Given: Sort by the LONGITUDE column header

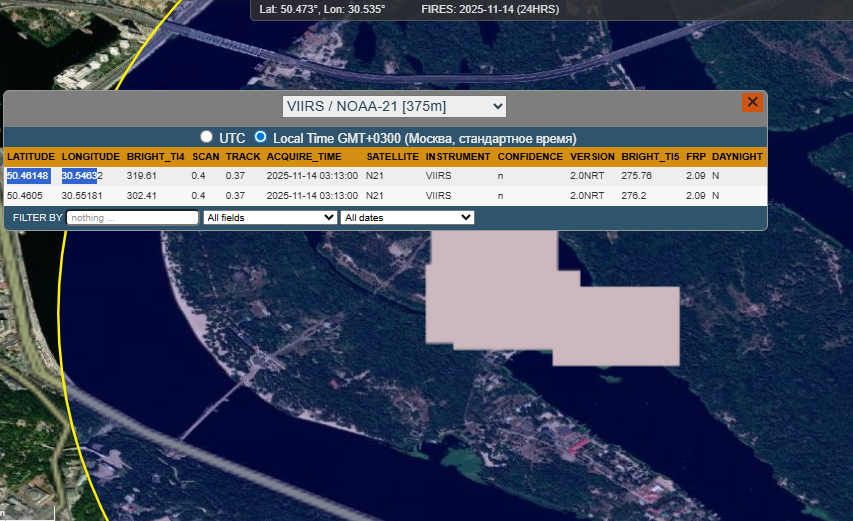Looking at the screenshot, I should (91, 157).
